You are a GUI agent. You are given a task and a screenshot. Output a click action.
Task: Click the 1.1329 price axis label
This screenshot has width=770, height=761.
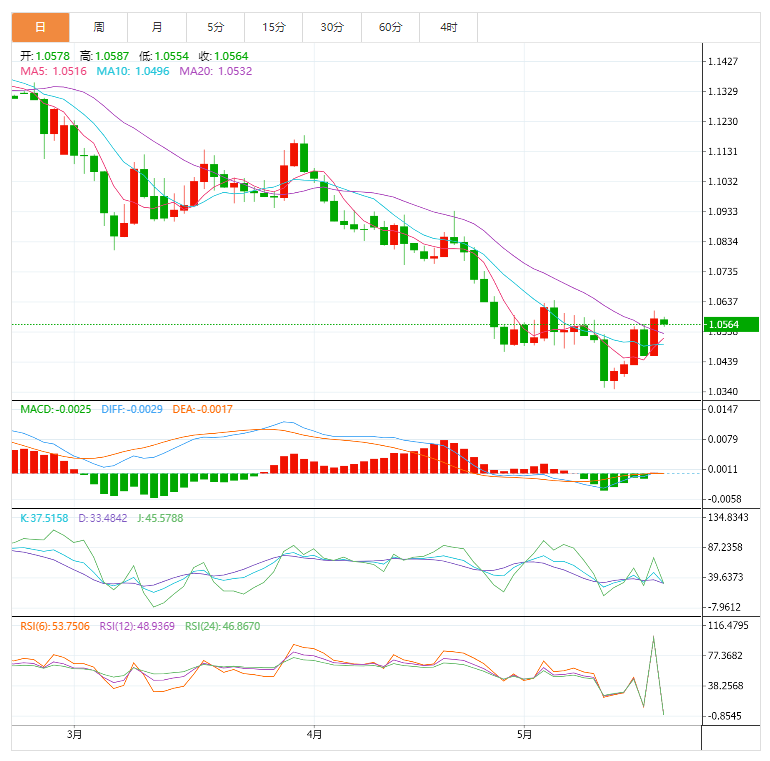(x=722, y=91)
